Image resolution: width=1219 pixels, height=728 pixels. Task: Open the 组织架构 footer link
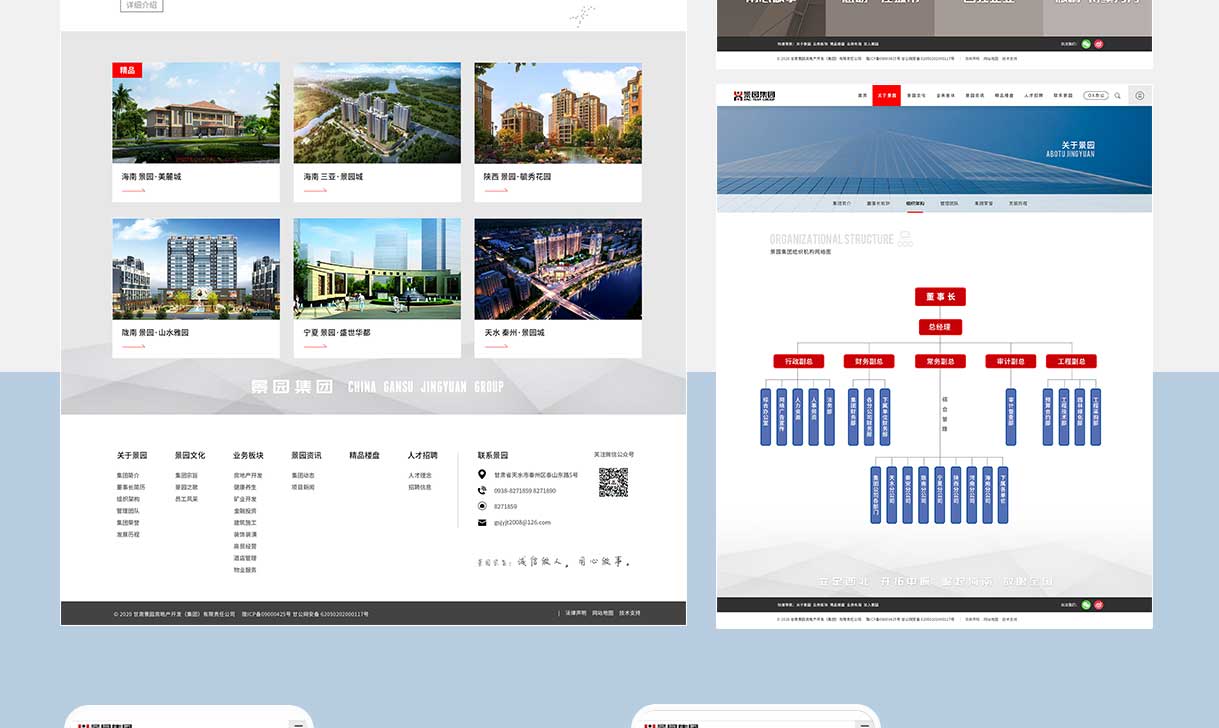coord(128,499)
